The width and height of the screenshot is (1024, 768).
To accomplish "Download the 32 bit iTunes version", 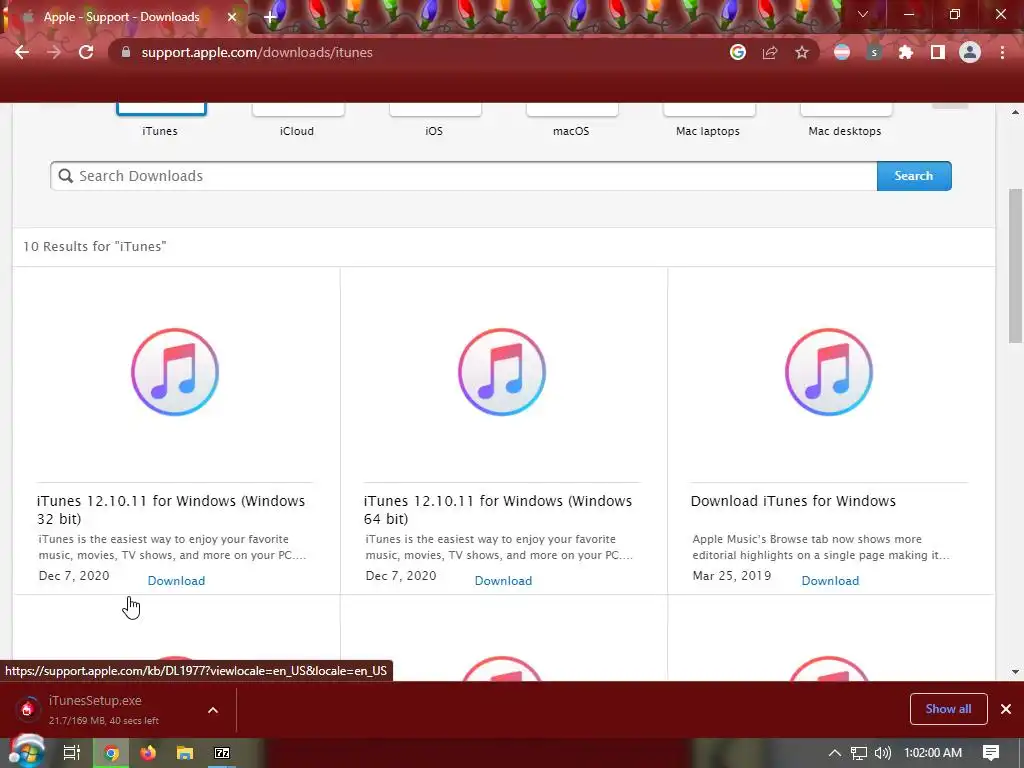I will 176,581.
